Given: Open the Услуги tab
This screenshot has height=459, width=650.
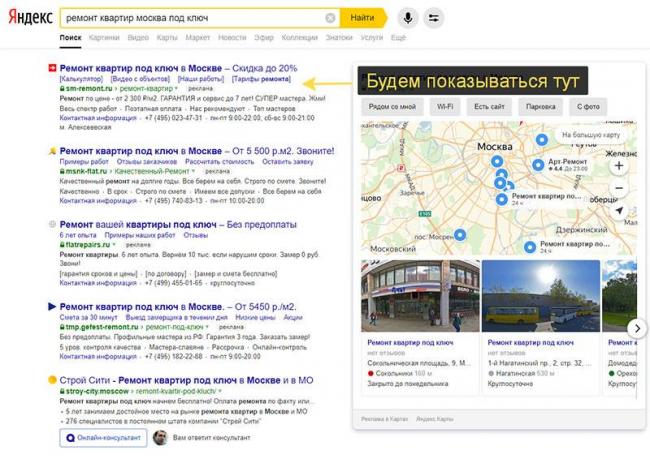Looking at the screenshot, I should 372,37.
